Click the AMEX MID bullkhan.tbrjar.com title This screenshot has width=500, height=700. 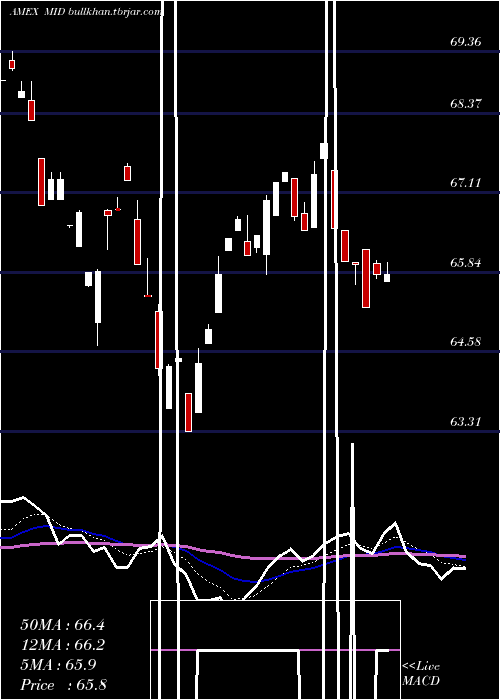tap(86, 12)
